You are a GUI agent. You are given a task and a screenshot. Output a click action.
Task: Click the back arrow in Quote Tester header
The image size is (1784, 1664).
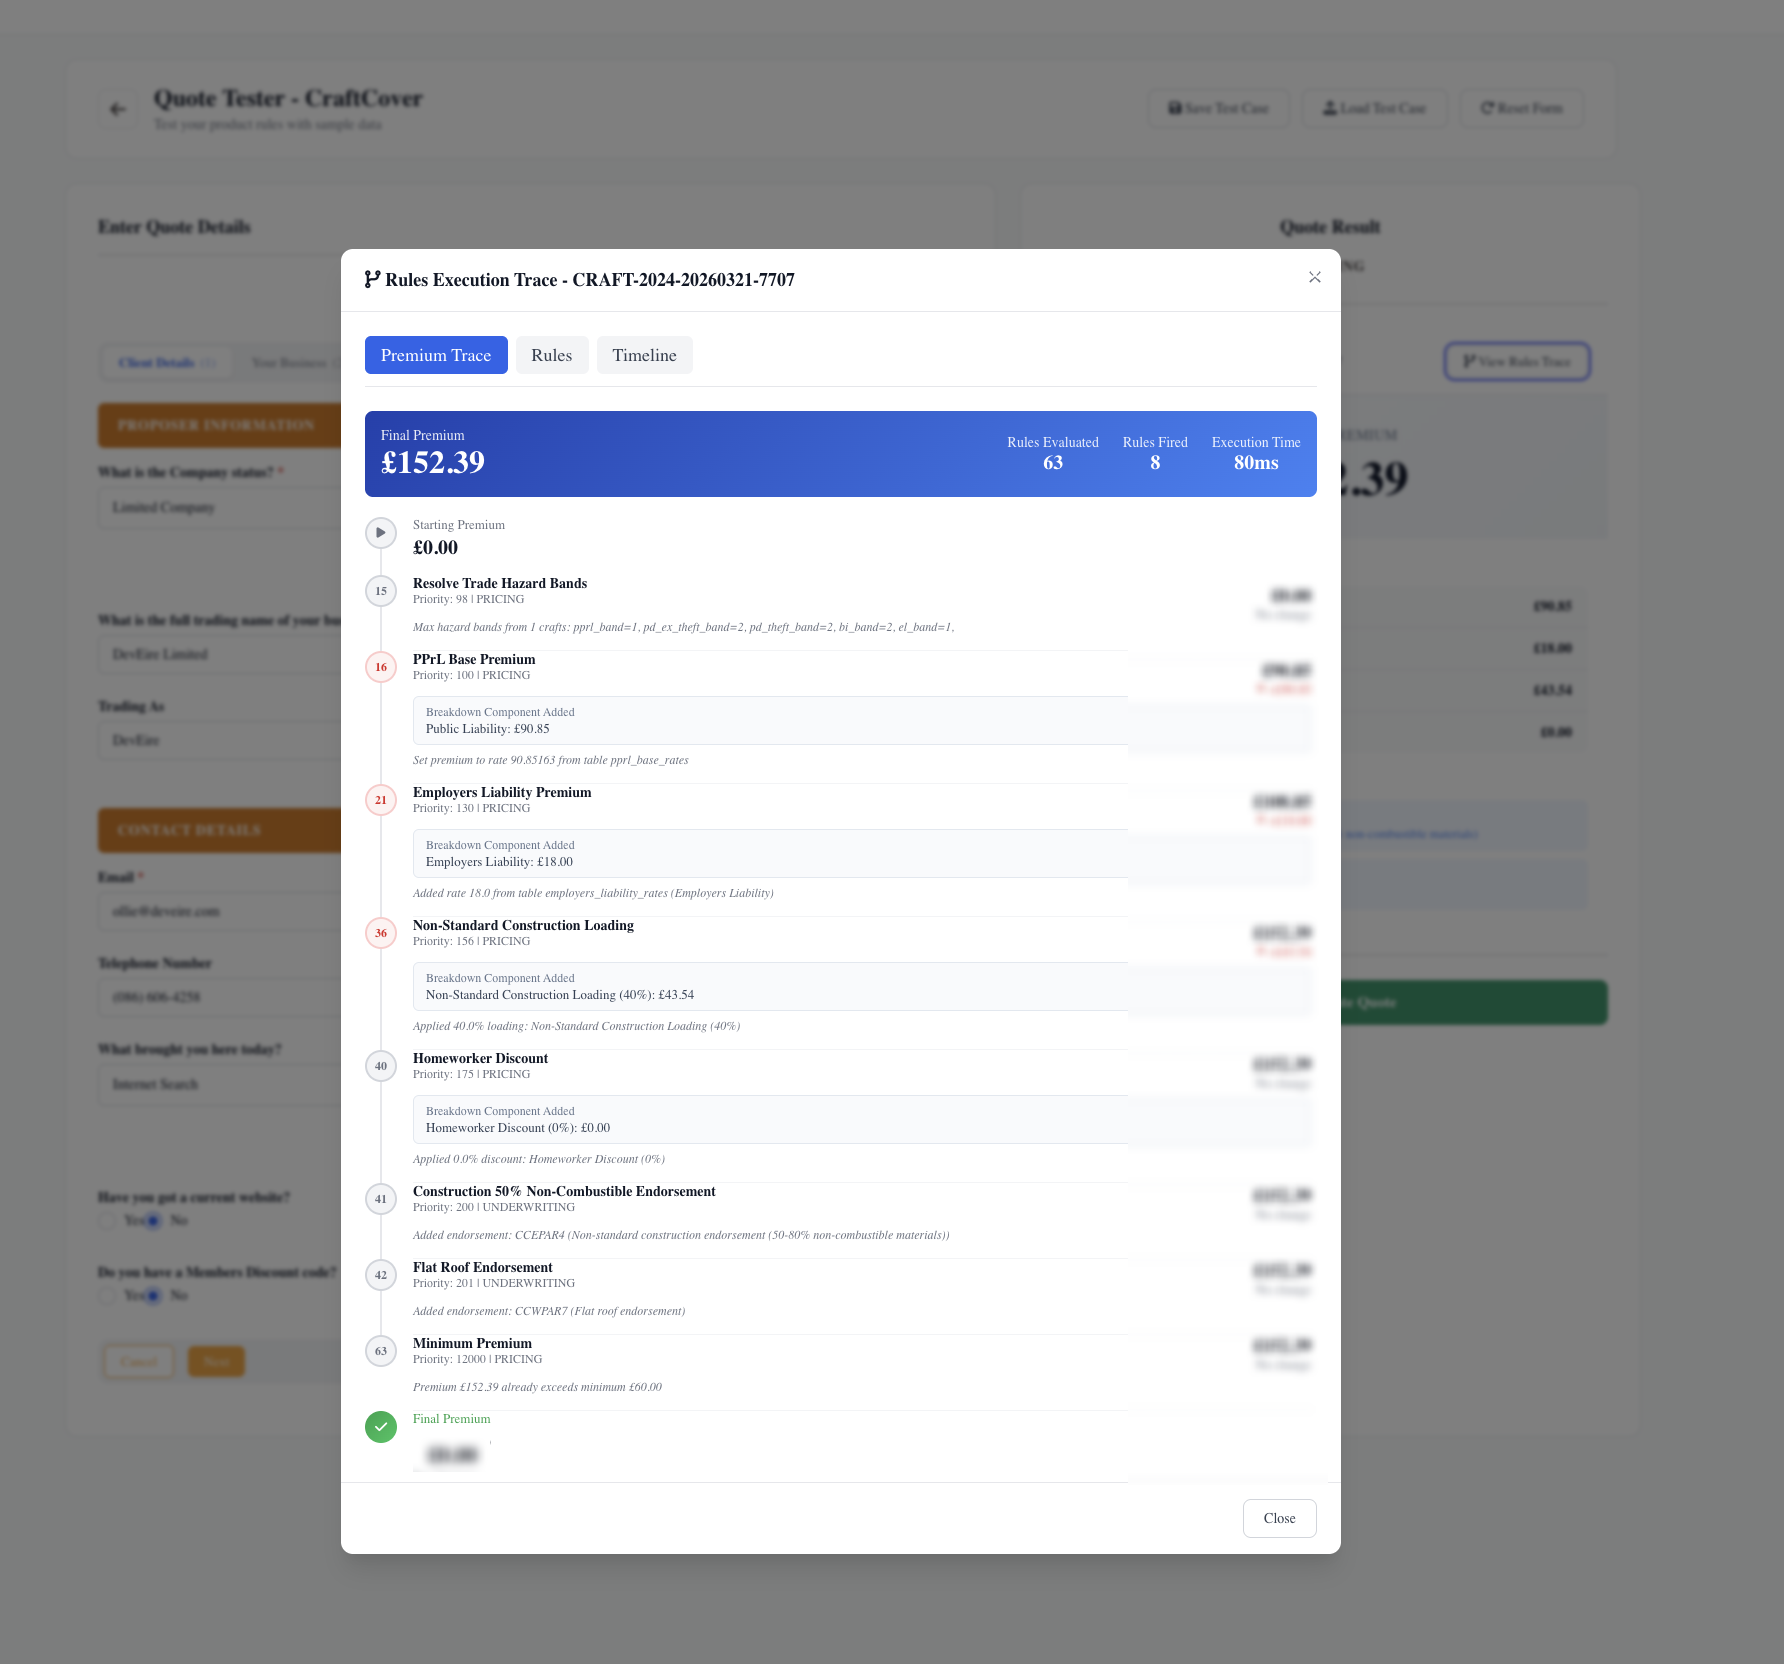click(118, 109)
